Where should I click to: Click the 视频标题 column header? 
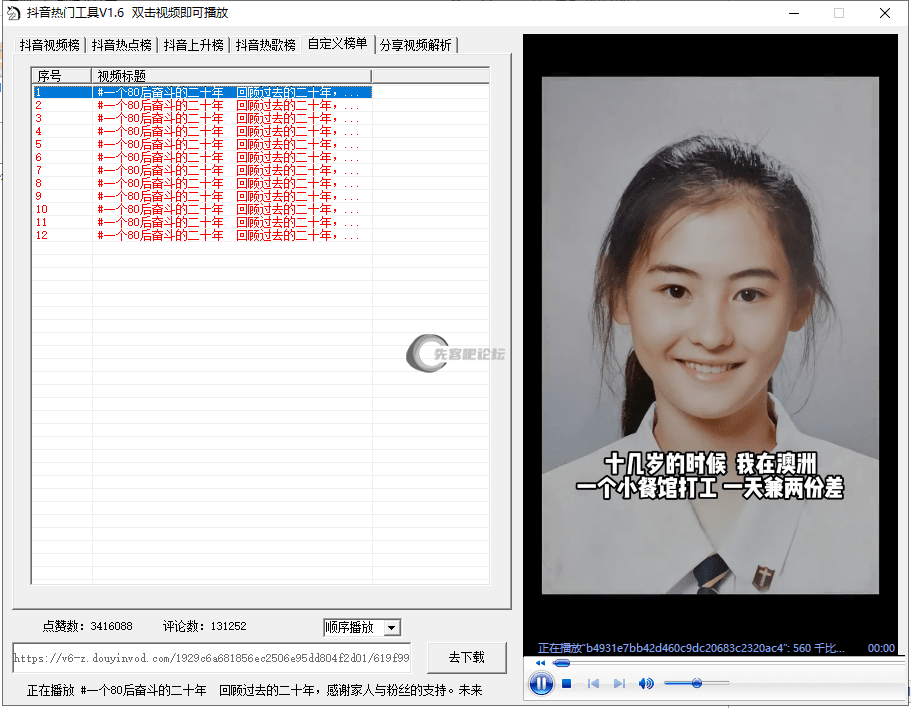230,76
